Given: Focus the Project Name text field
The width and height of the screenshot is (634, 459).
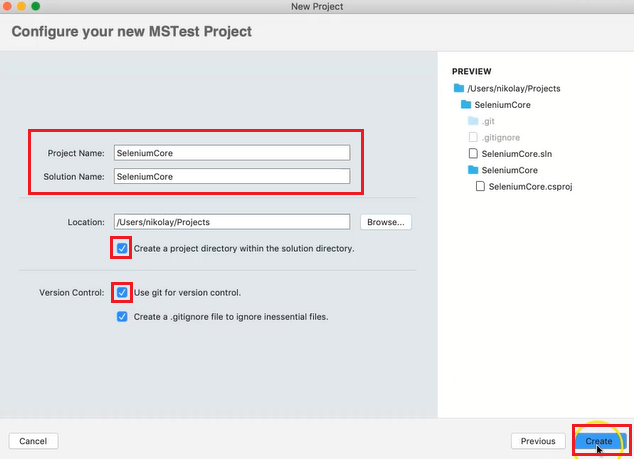Looking at the screenshot, I should click(x=232, y=153).
